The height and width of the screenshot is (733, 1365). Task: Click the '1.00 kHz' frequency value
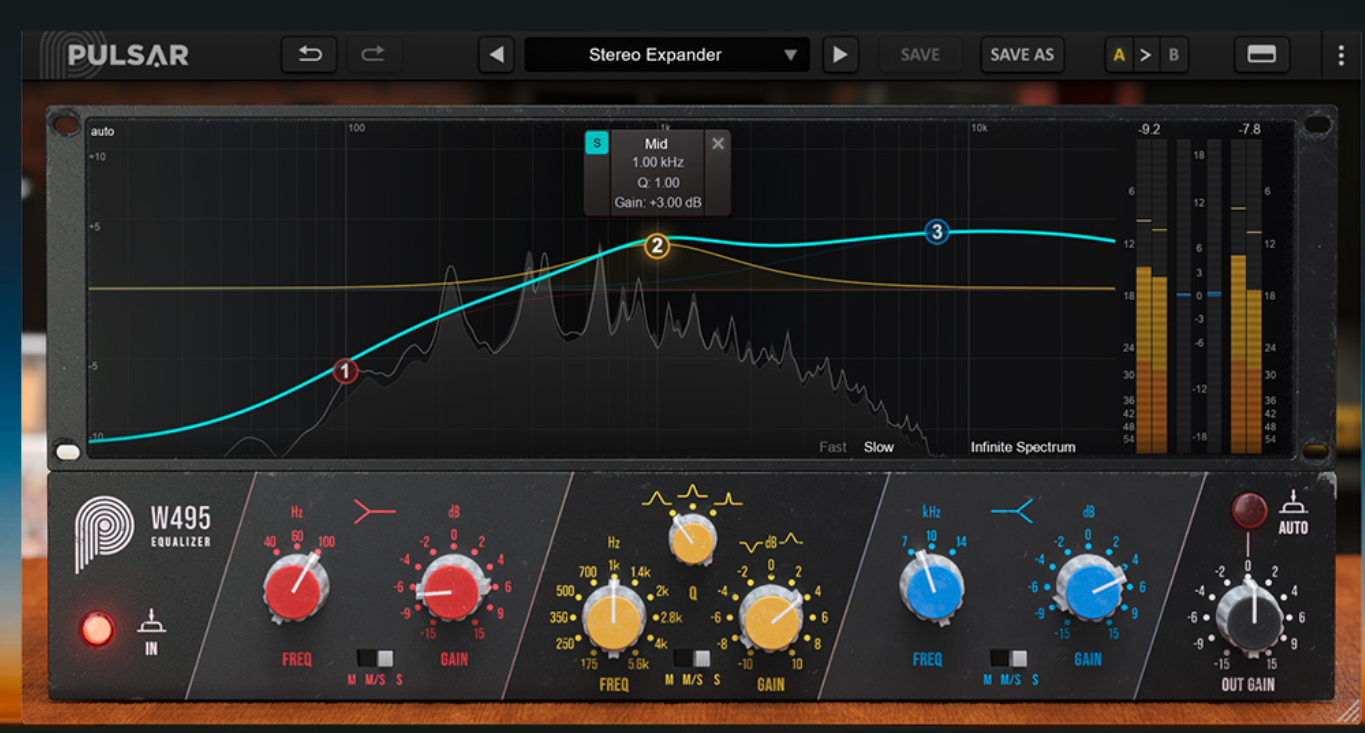pos(657,162)
